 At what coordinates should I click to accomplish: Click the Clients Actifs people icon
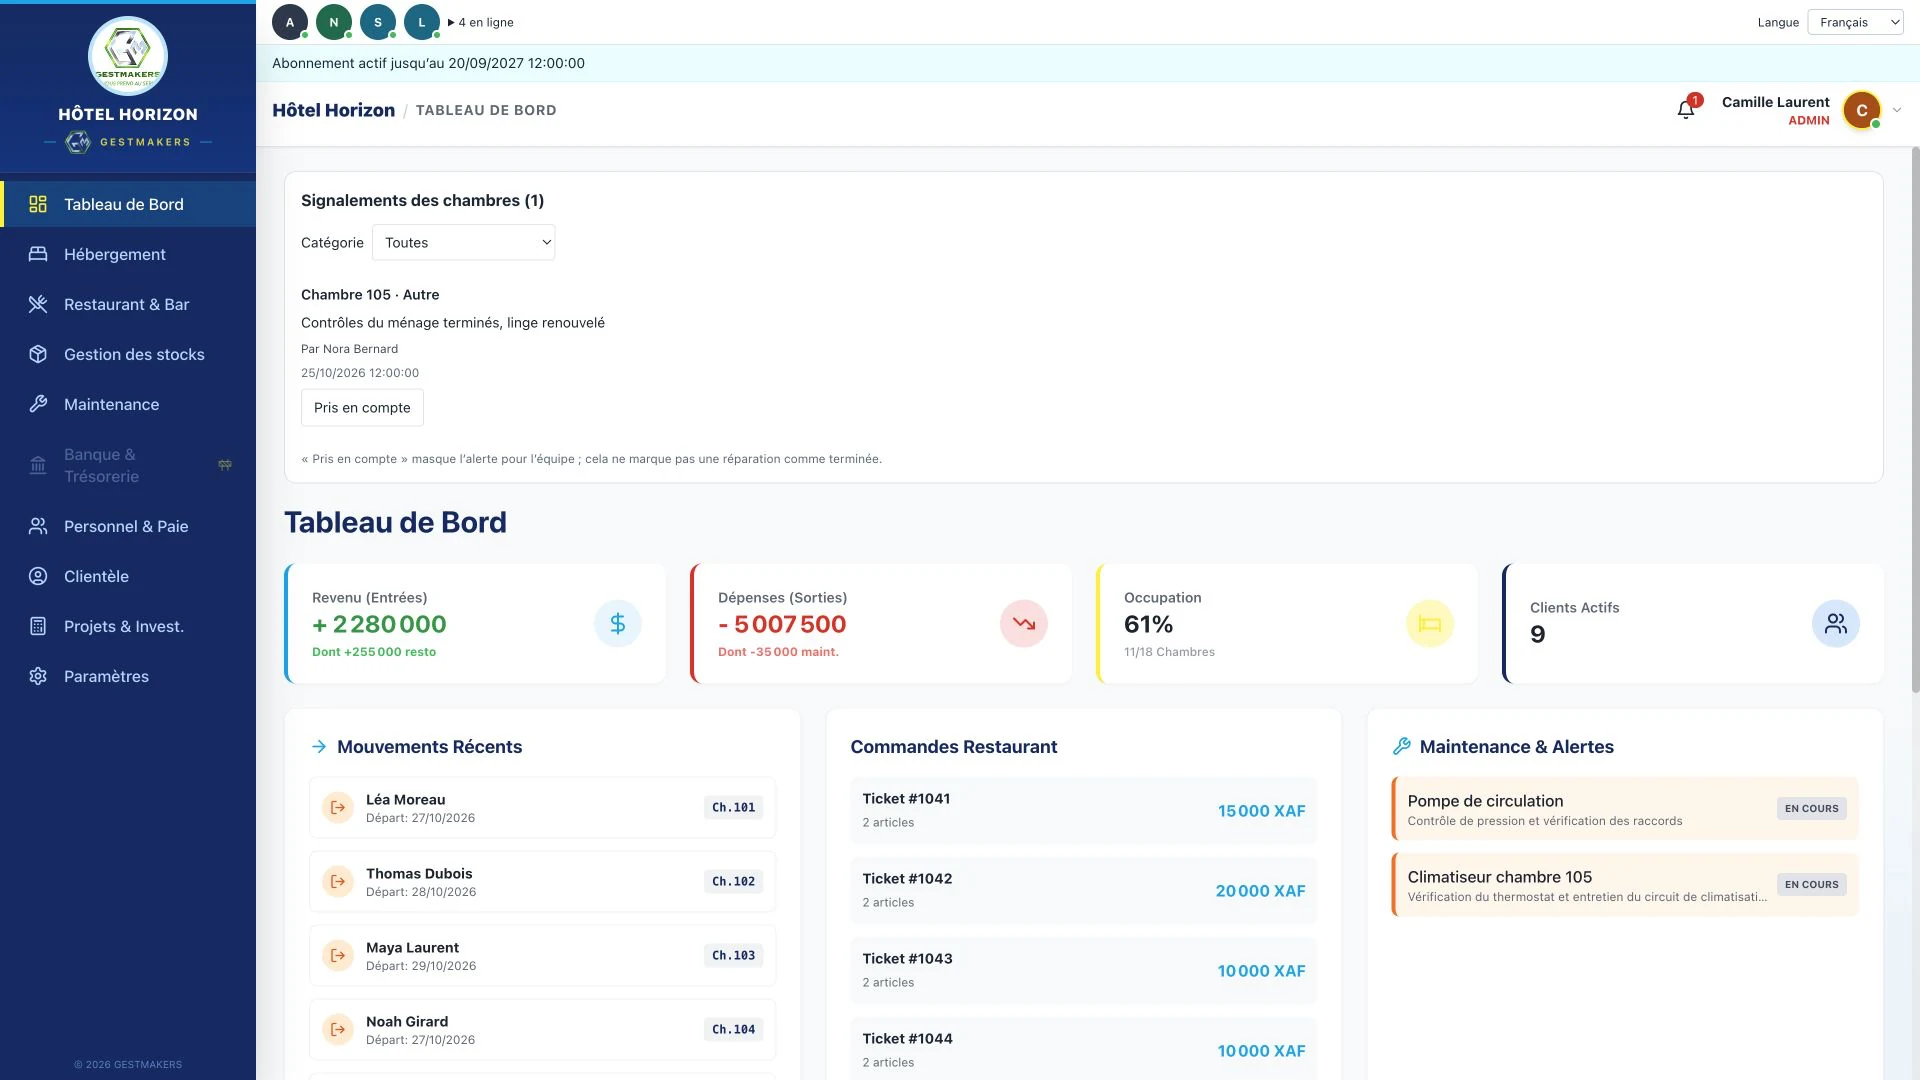tap(1836, 624)
